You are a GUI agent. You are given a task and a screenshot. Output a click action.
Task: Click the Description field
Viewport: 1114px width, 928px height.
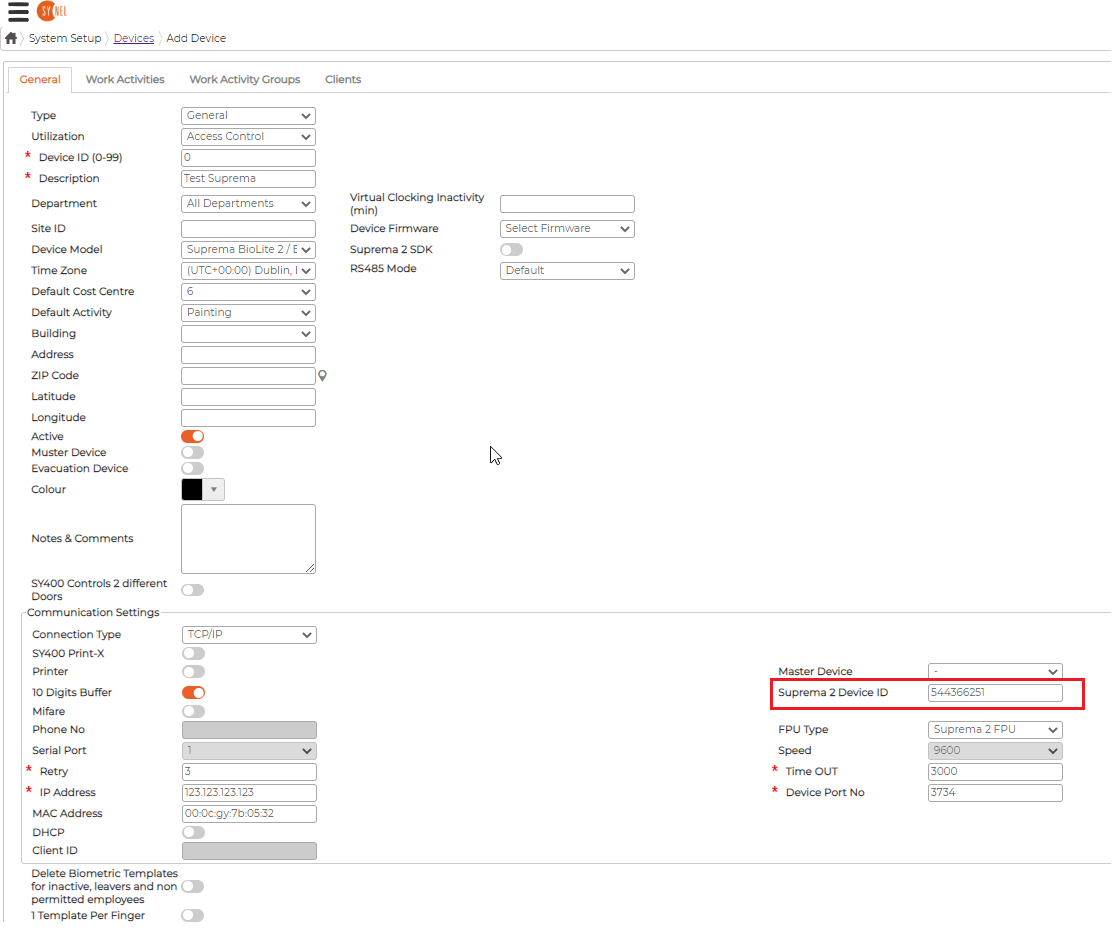pyautogui.click(x=248, y=178)
